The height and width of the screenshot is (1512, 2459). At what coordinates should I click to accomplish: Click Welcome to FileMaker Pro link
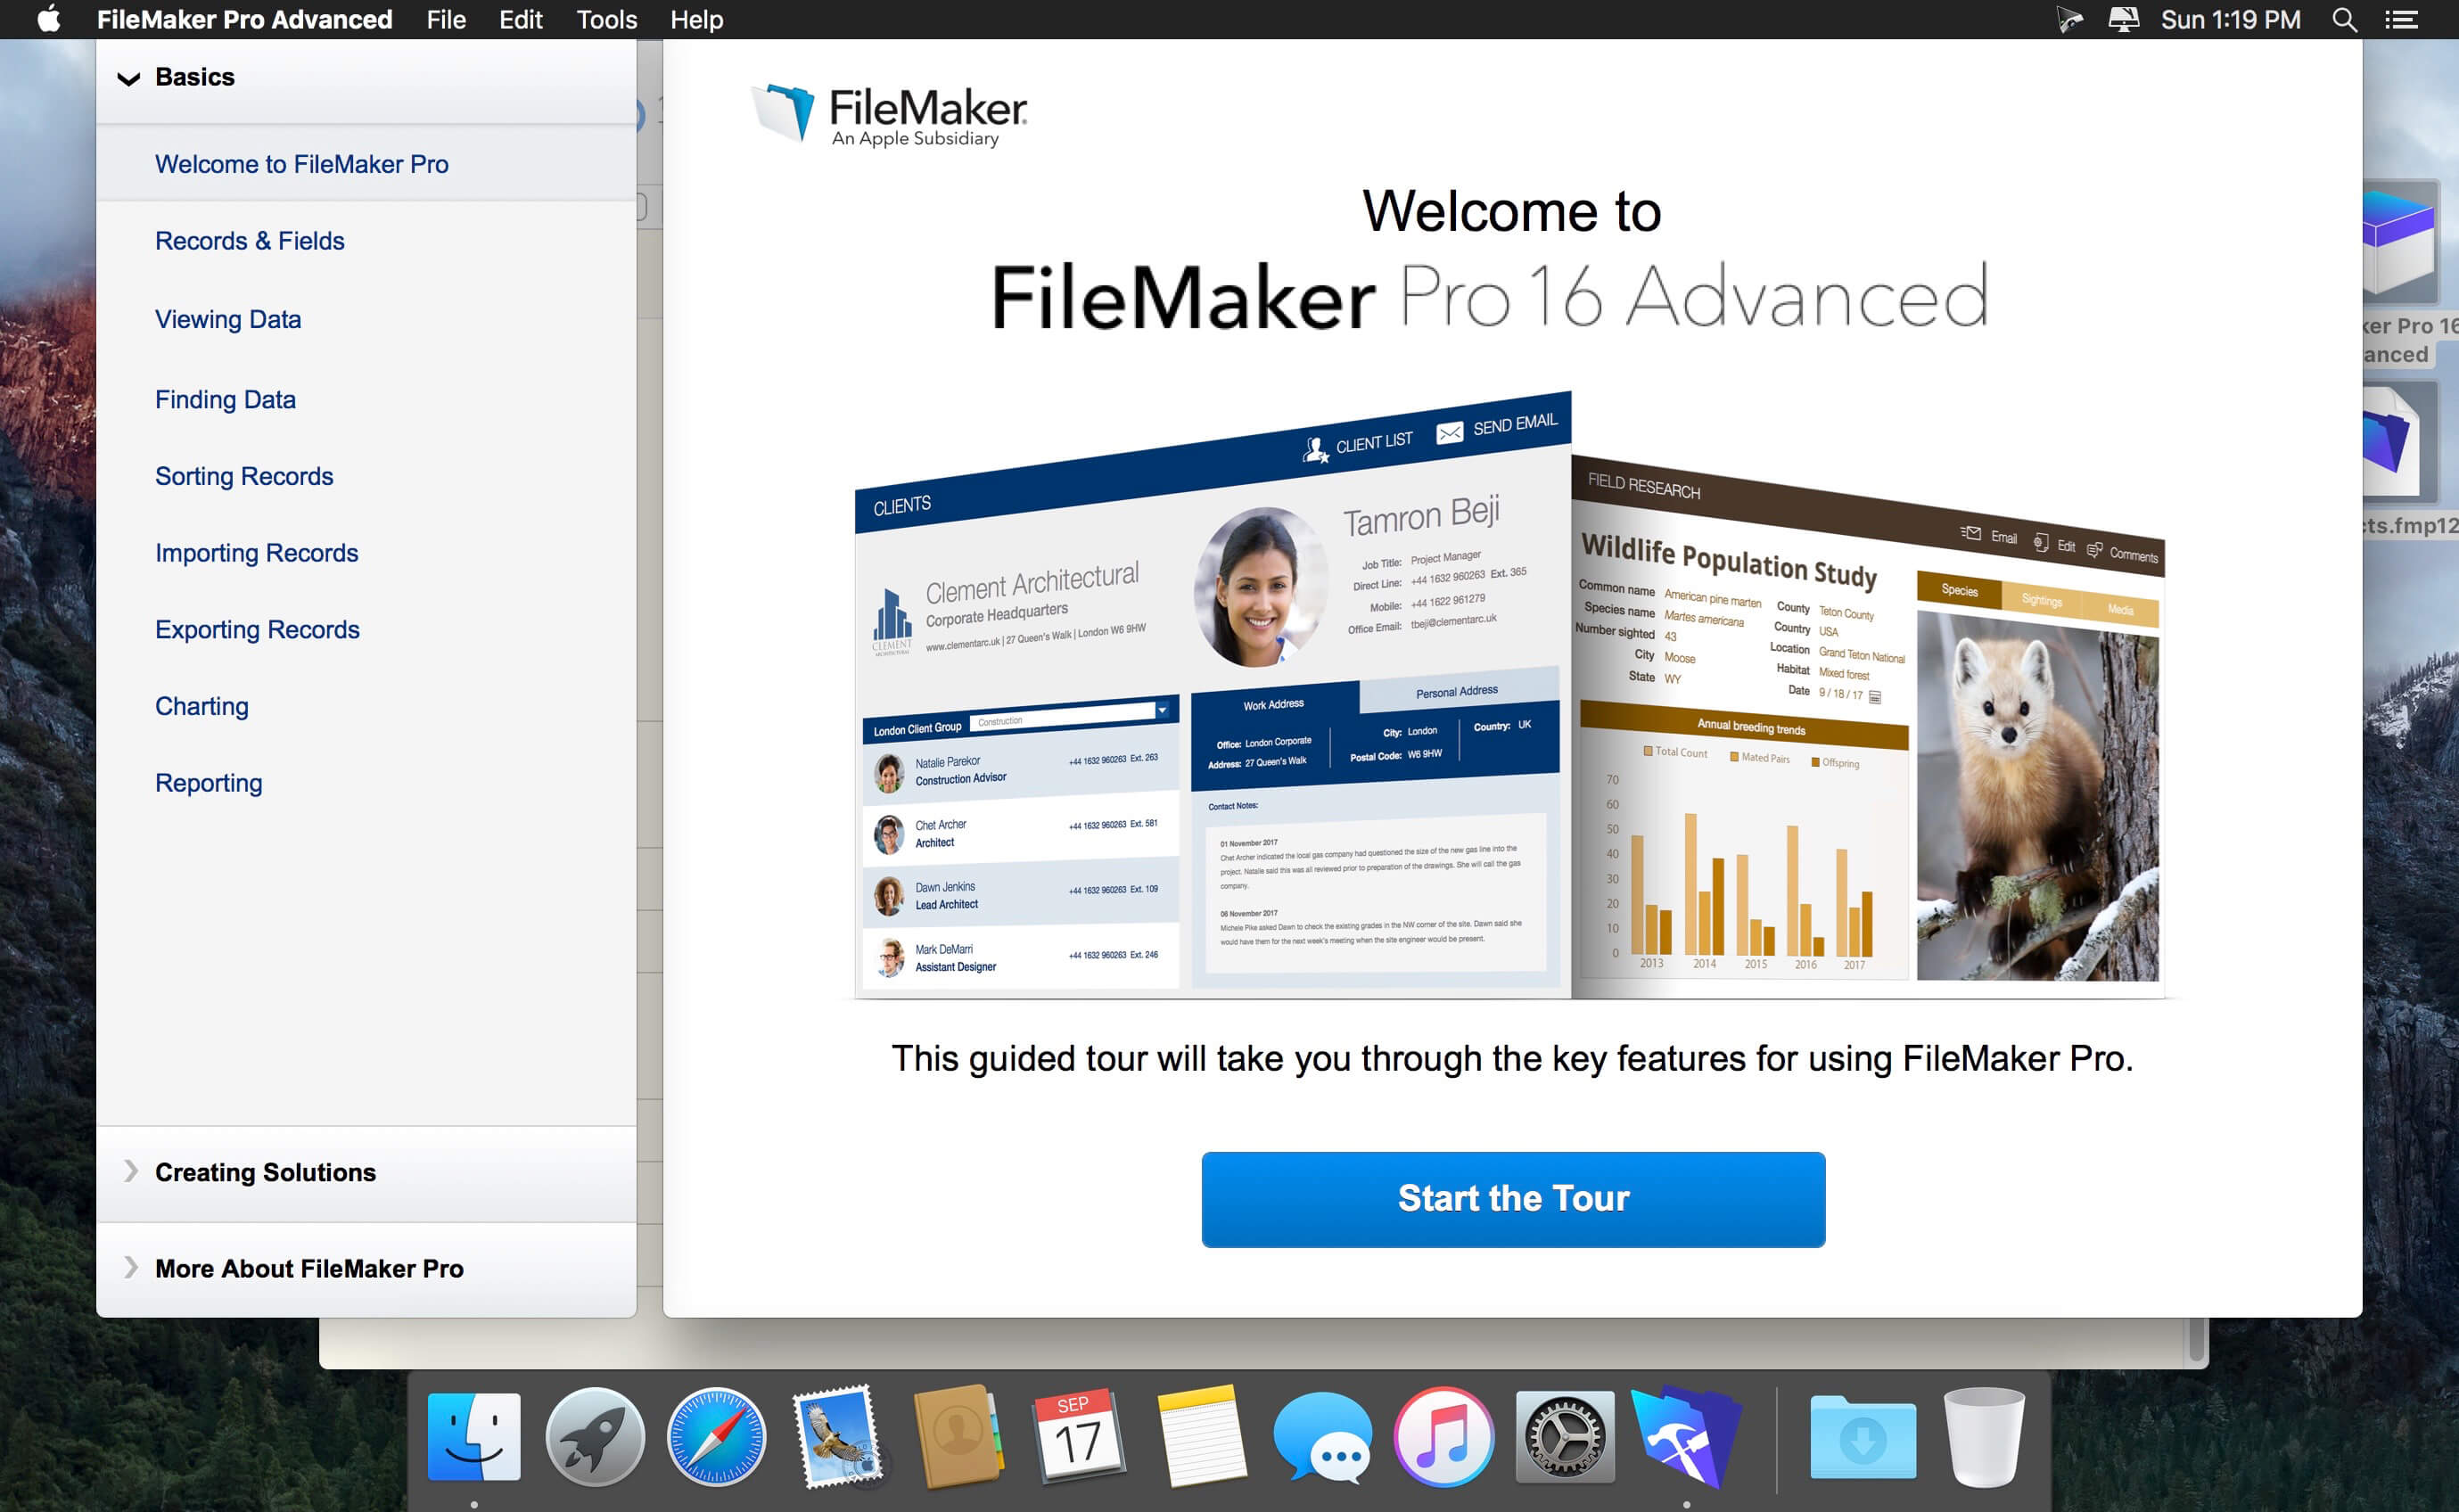[x=300, y=163]
